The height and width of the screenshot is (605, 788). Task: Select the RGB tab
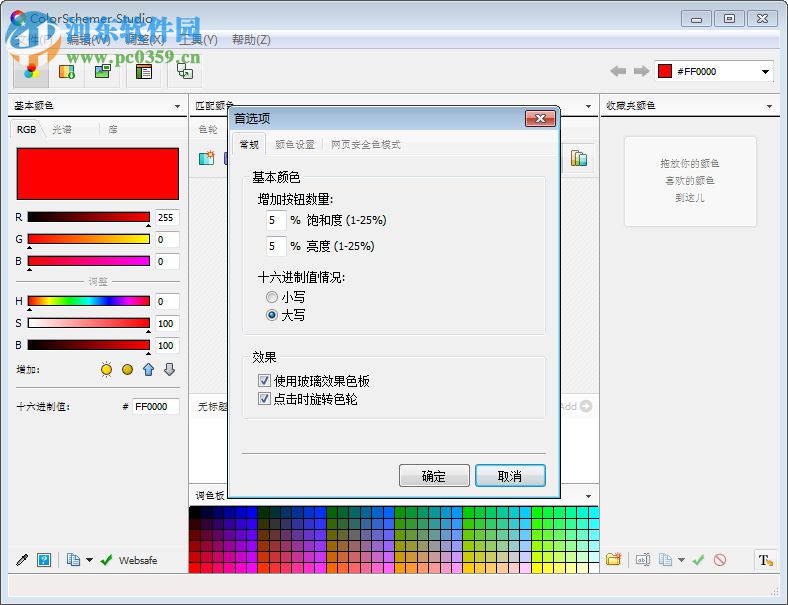click(x=27, y=129)
